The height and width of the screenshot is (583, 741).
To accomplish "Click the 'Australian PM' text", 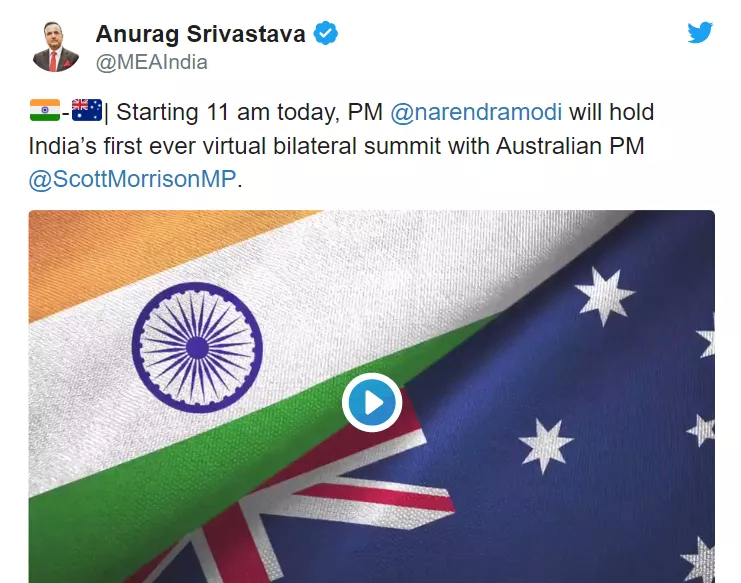I will click(570, 146).
